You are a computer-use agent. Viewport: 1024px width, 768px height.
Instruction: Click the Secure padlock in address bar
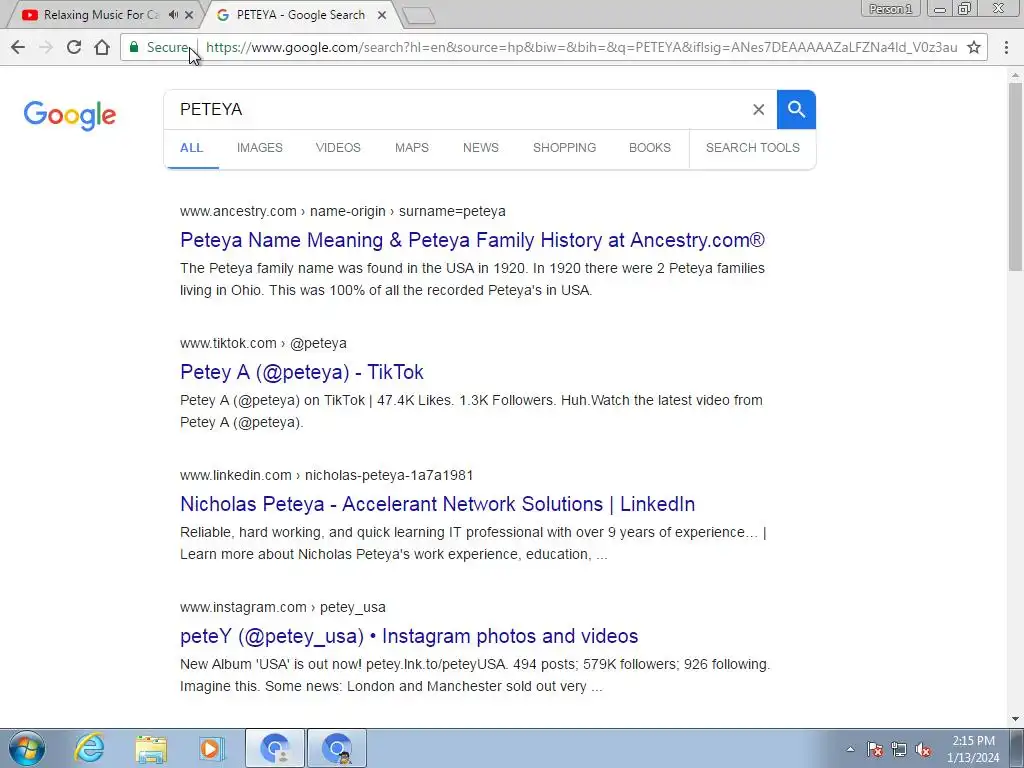(134, 47)
